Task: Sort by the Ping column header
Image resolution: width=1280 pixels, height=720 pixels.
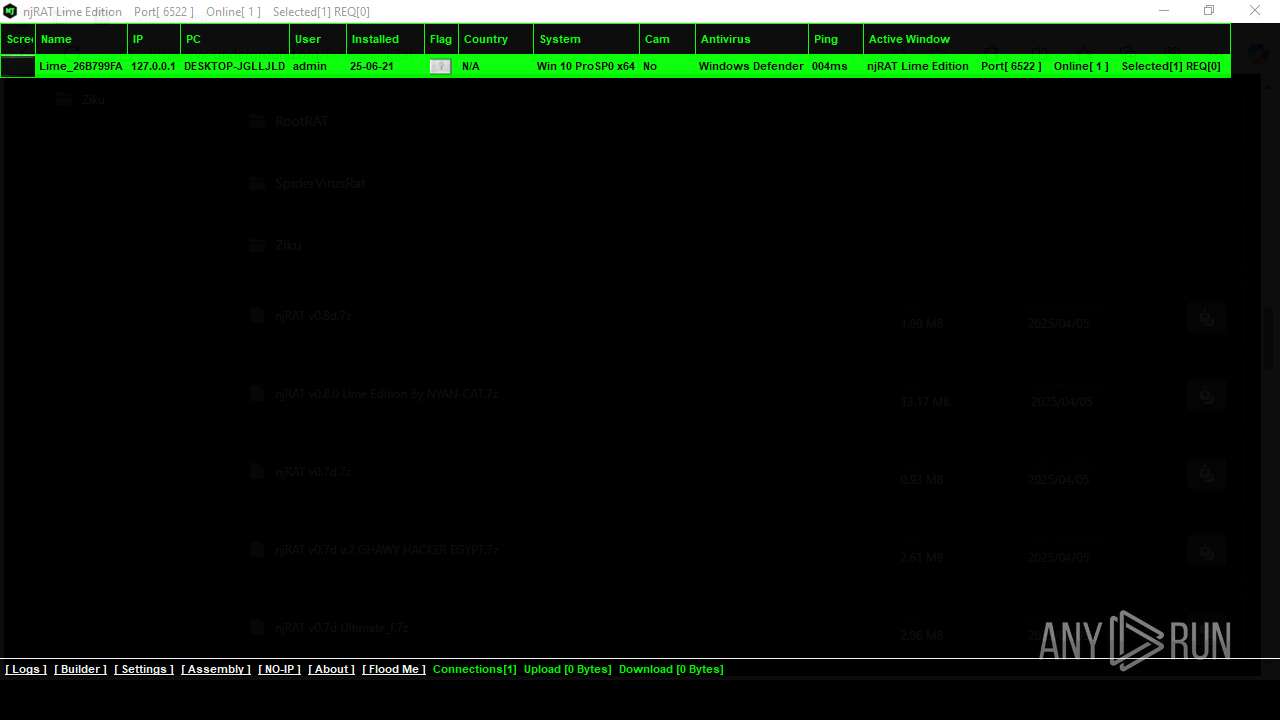Action: tap(836, 39)
